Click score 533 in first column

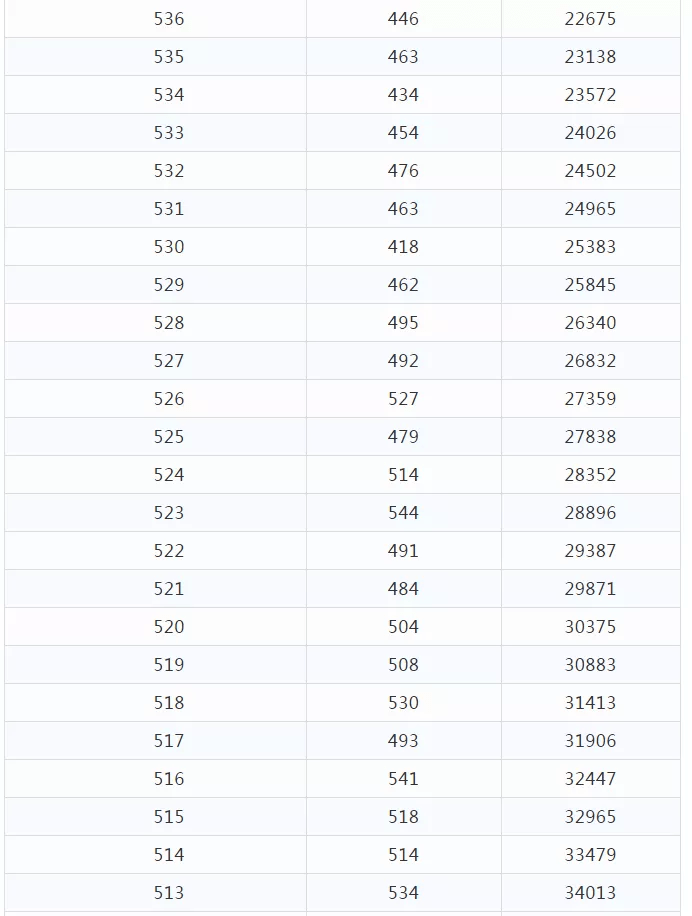pos(169,133)
